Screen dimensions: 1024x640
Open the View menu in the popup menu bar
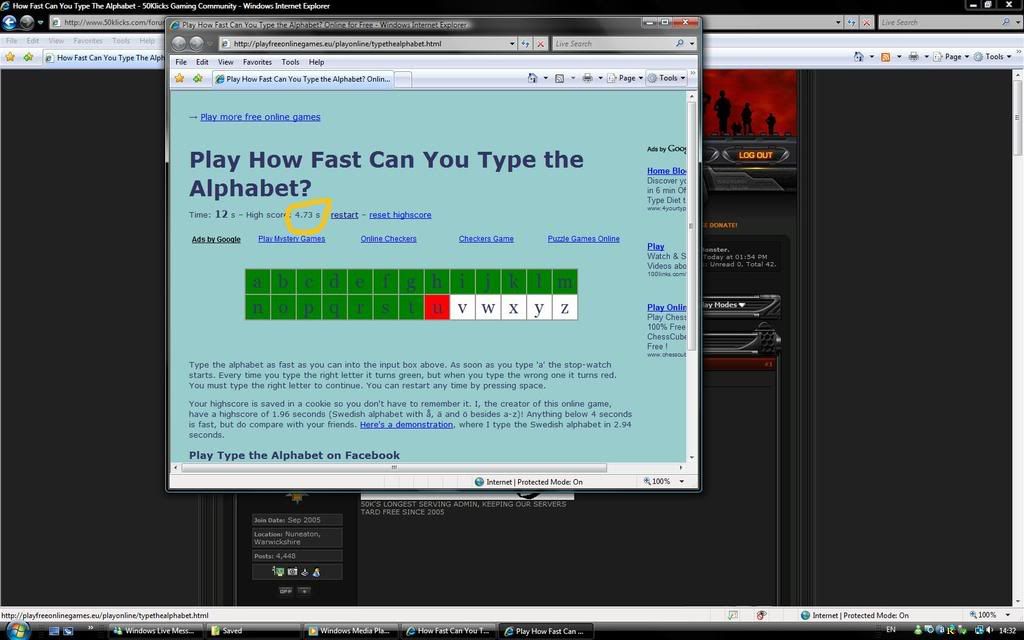(226, 62)
